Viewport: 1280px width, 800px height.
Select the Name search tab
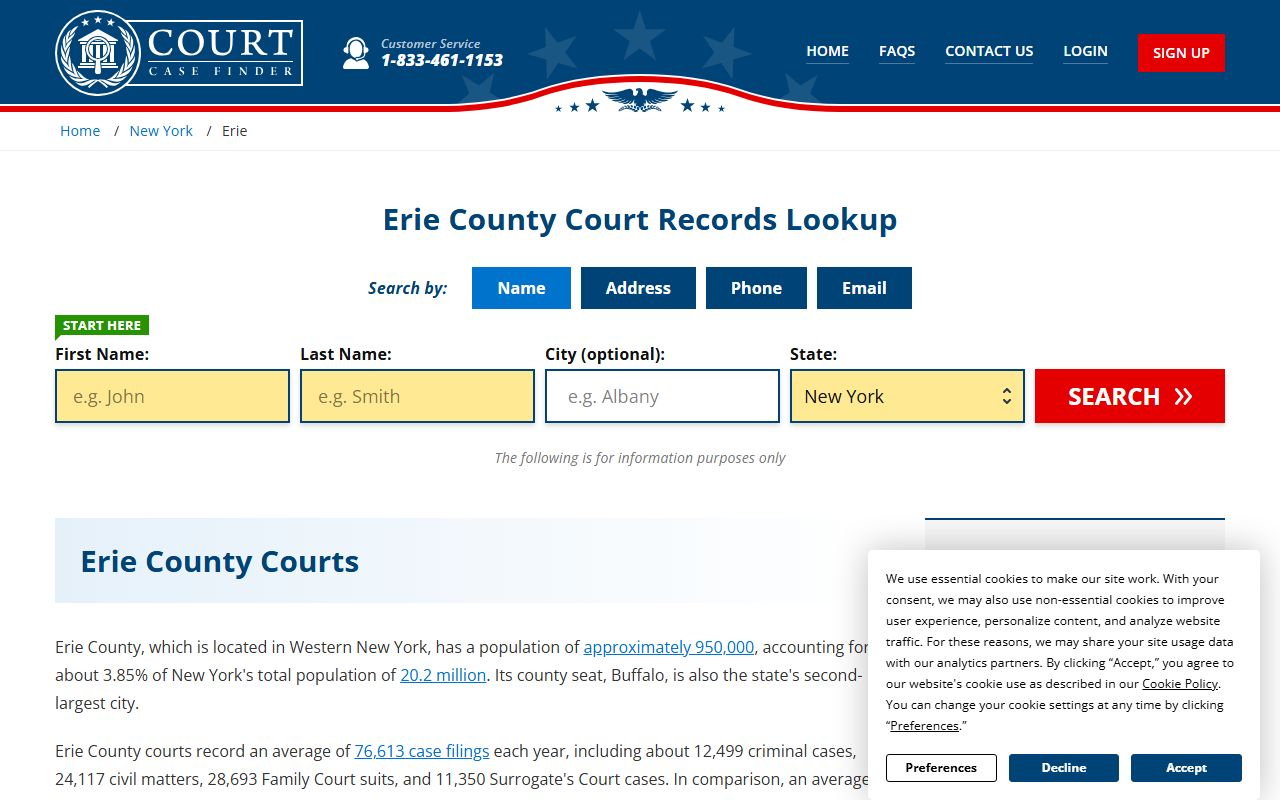[521, 288]
